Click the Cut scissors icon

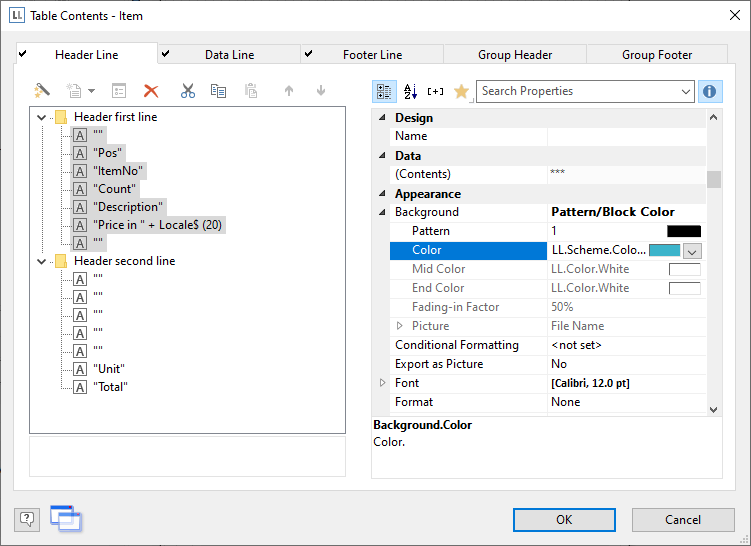coord(187,91)
